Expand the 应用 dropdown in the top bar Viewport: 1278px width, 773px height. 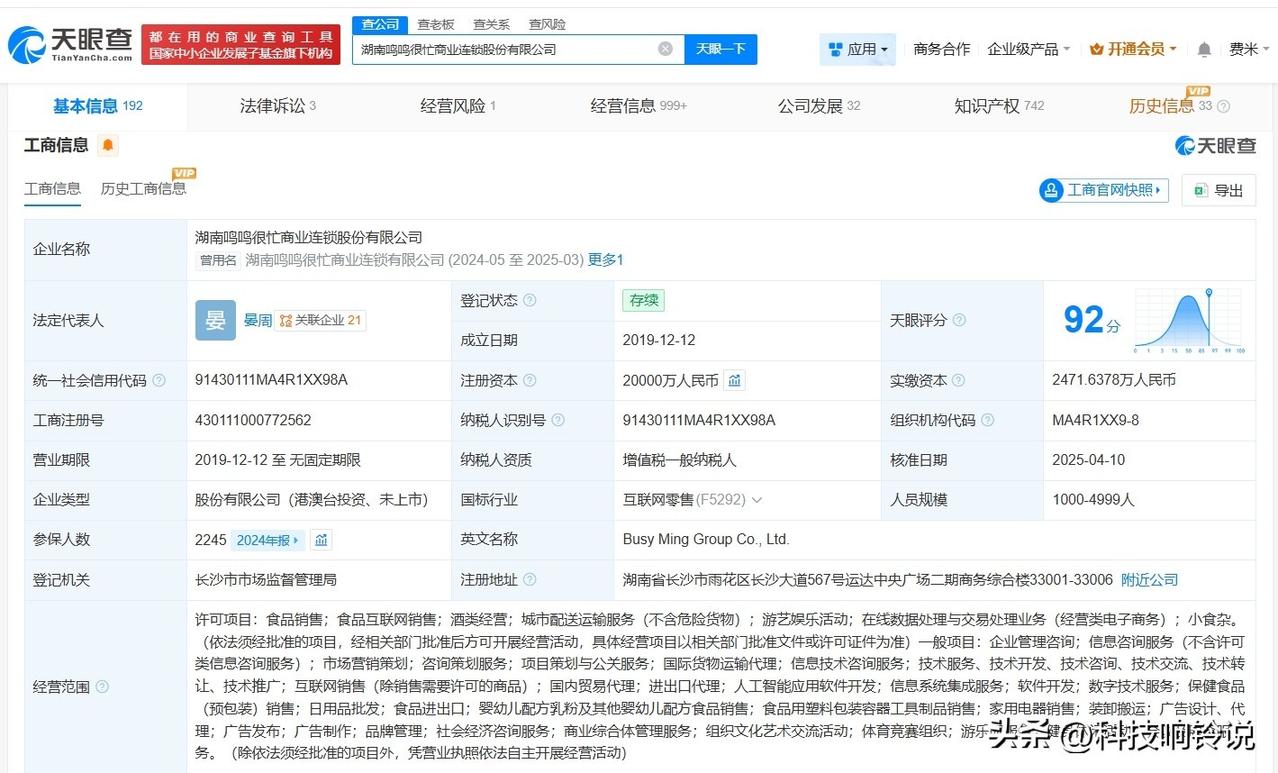click(855, 48)
